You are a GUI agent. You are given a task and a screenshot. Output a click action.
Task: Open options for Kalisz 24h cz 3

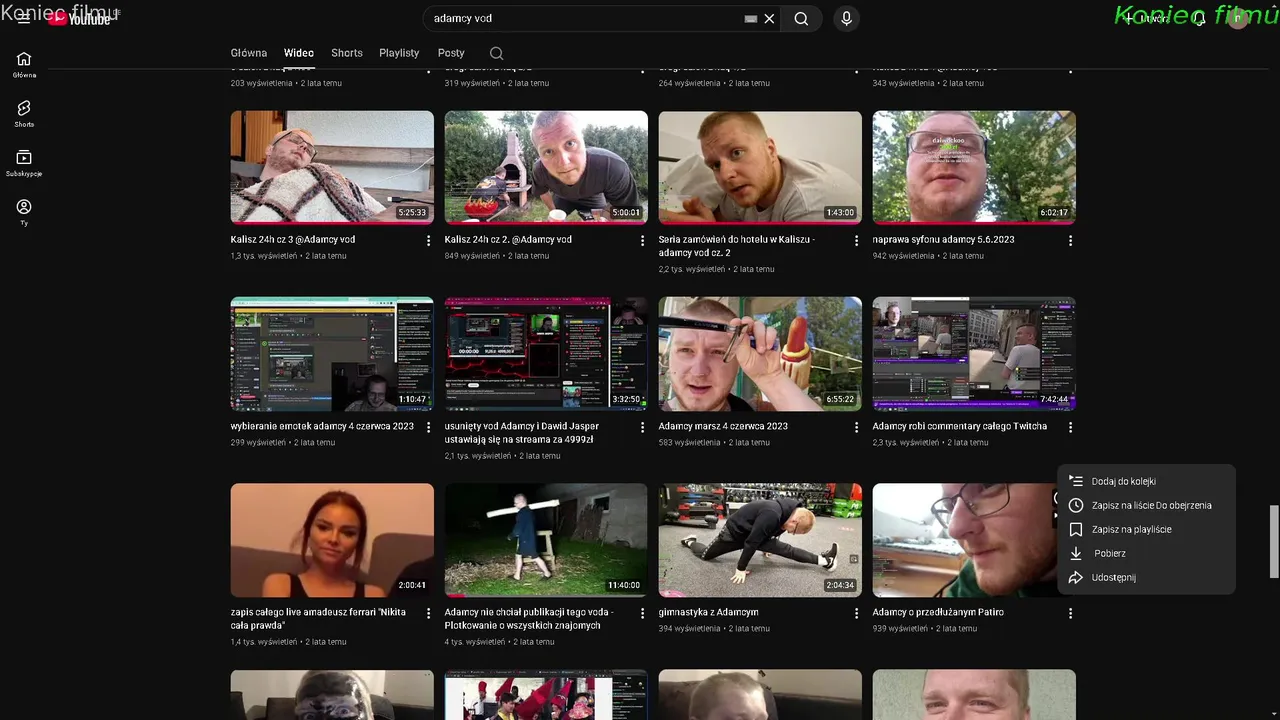[429, 241]
